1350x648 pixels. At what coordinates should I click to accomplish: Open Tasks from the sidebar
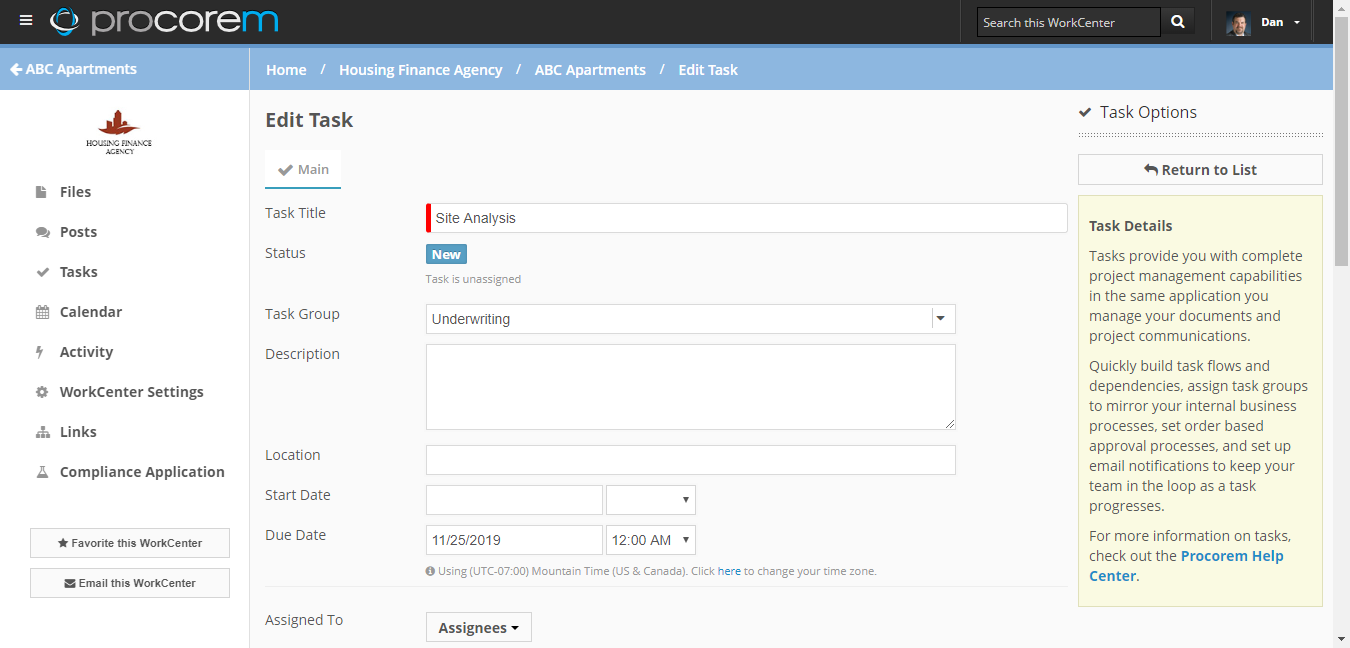click(x=78, y=271)
